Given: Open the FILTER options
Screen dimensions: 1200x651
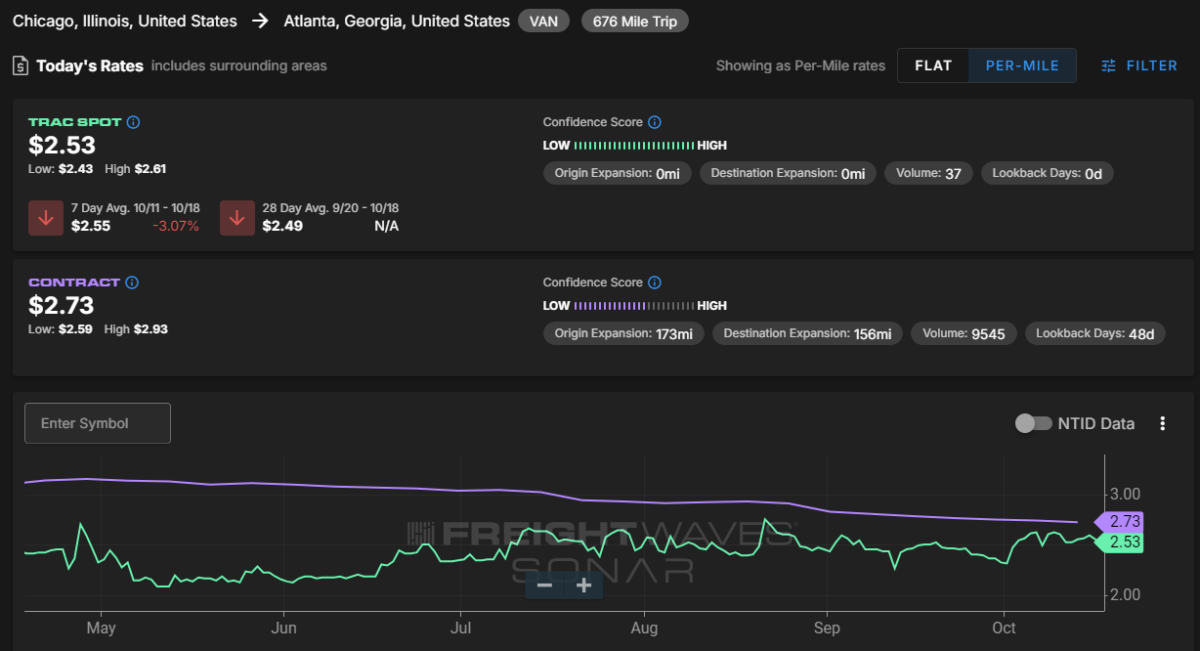Looking at the screenshot, I should 1139,66.
